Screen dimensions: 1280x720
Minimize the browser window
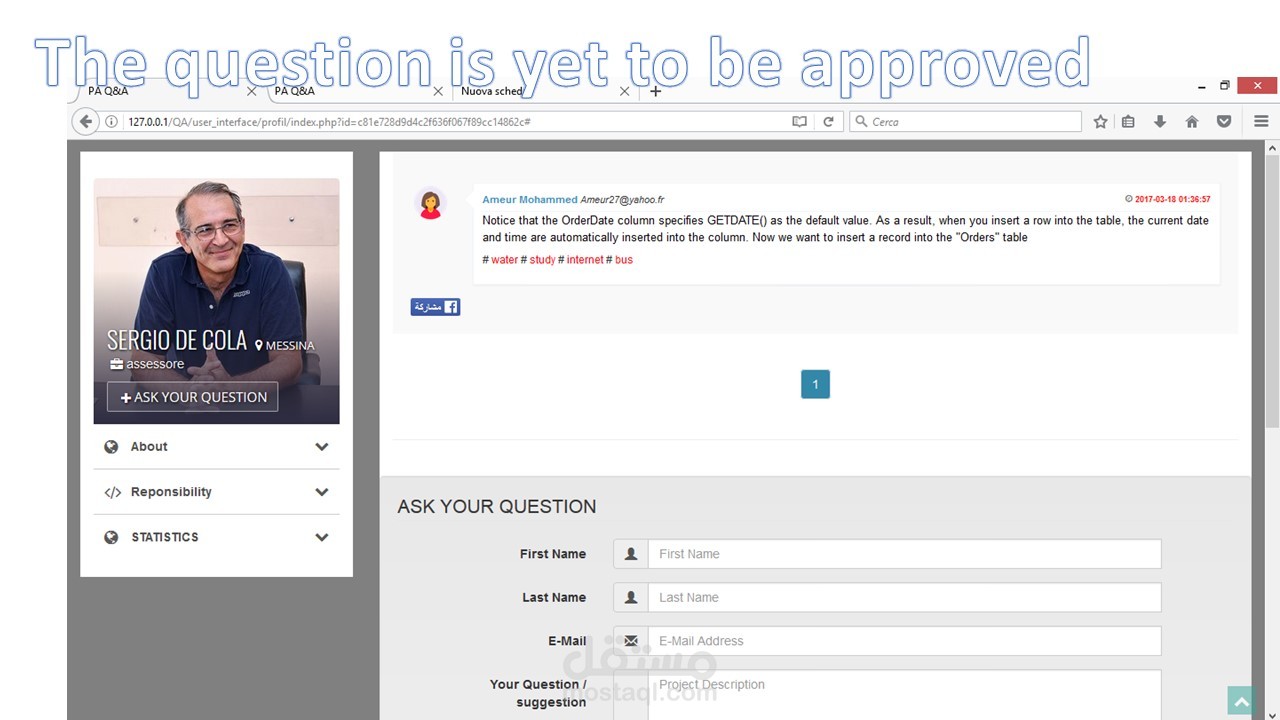(1201, 87)
